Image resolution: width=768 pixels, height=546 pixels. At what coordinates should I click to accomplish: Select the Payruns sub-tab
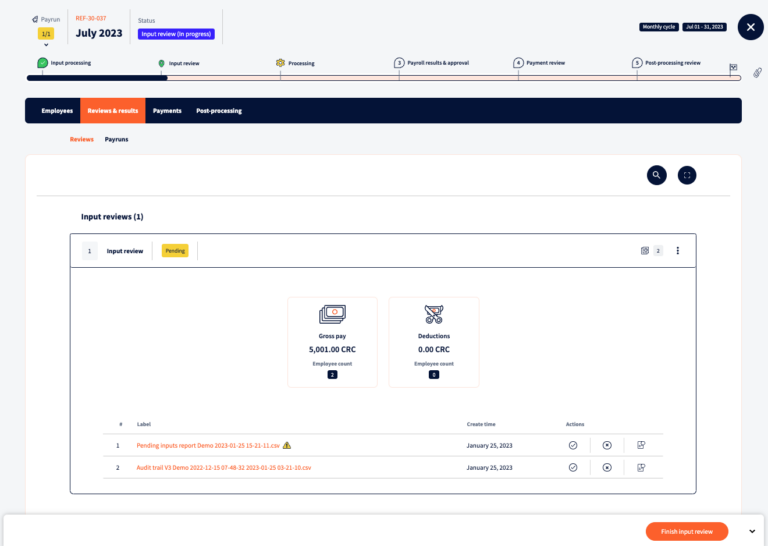click(116, 139)
